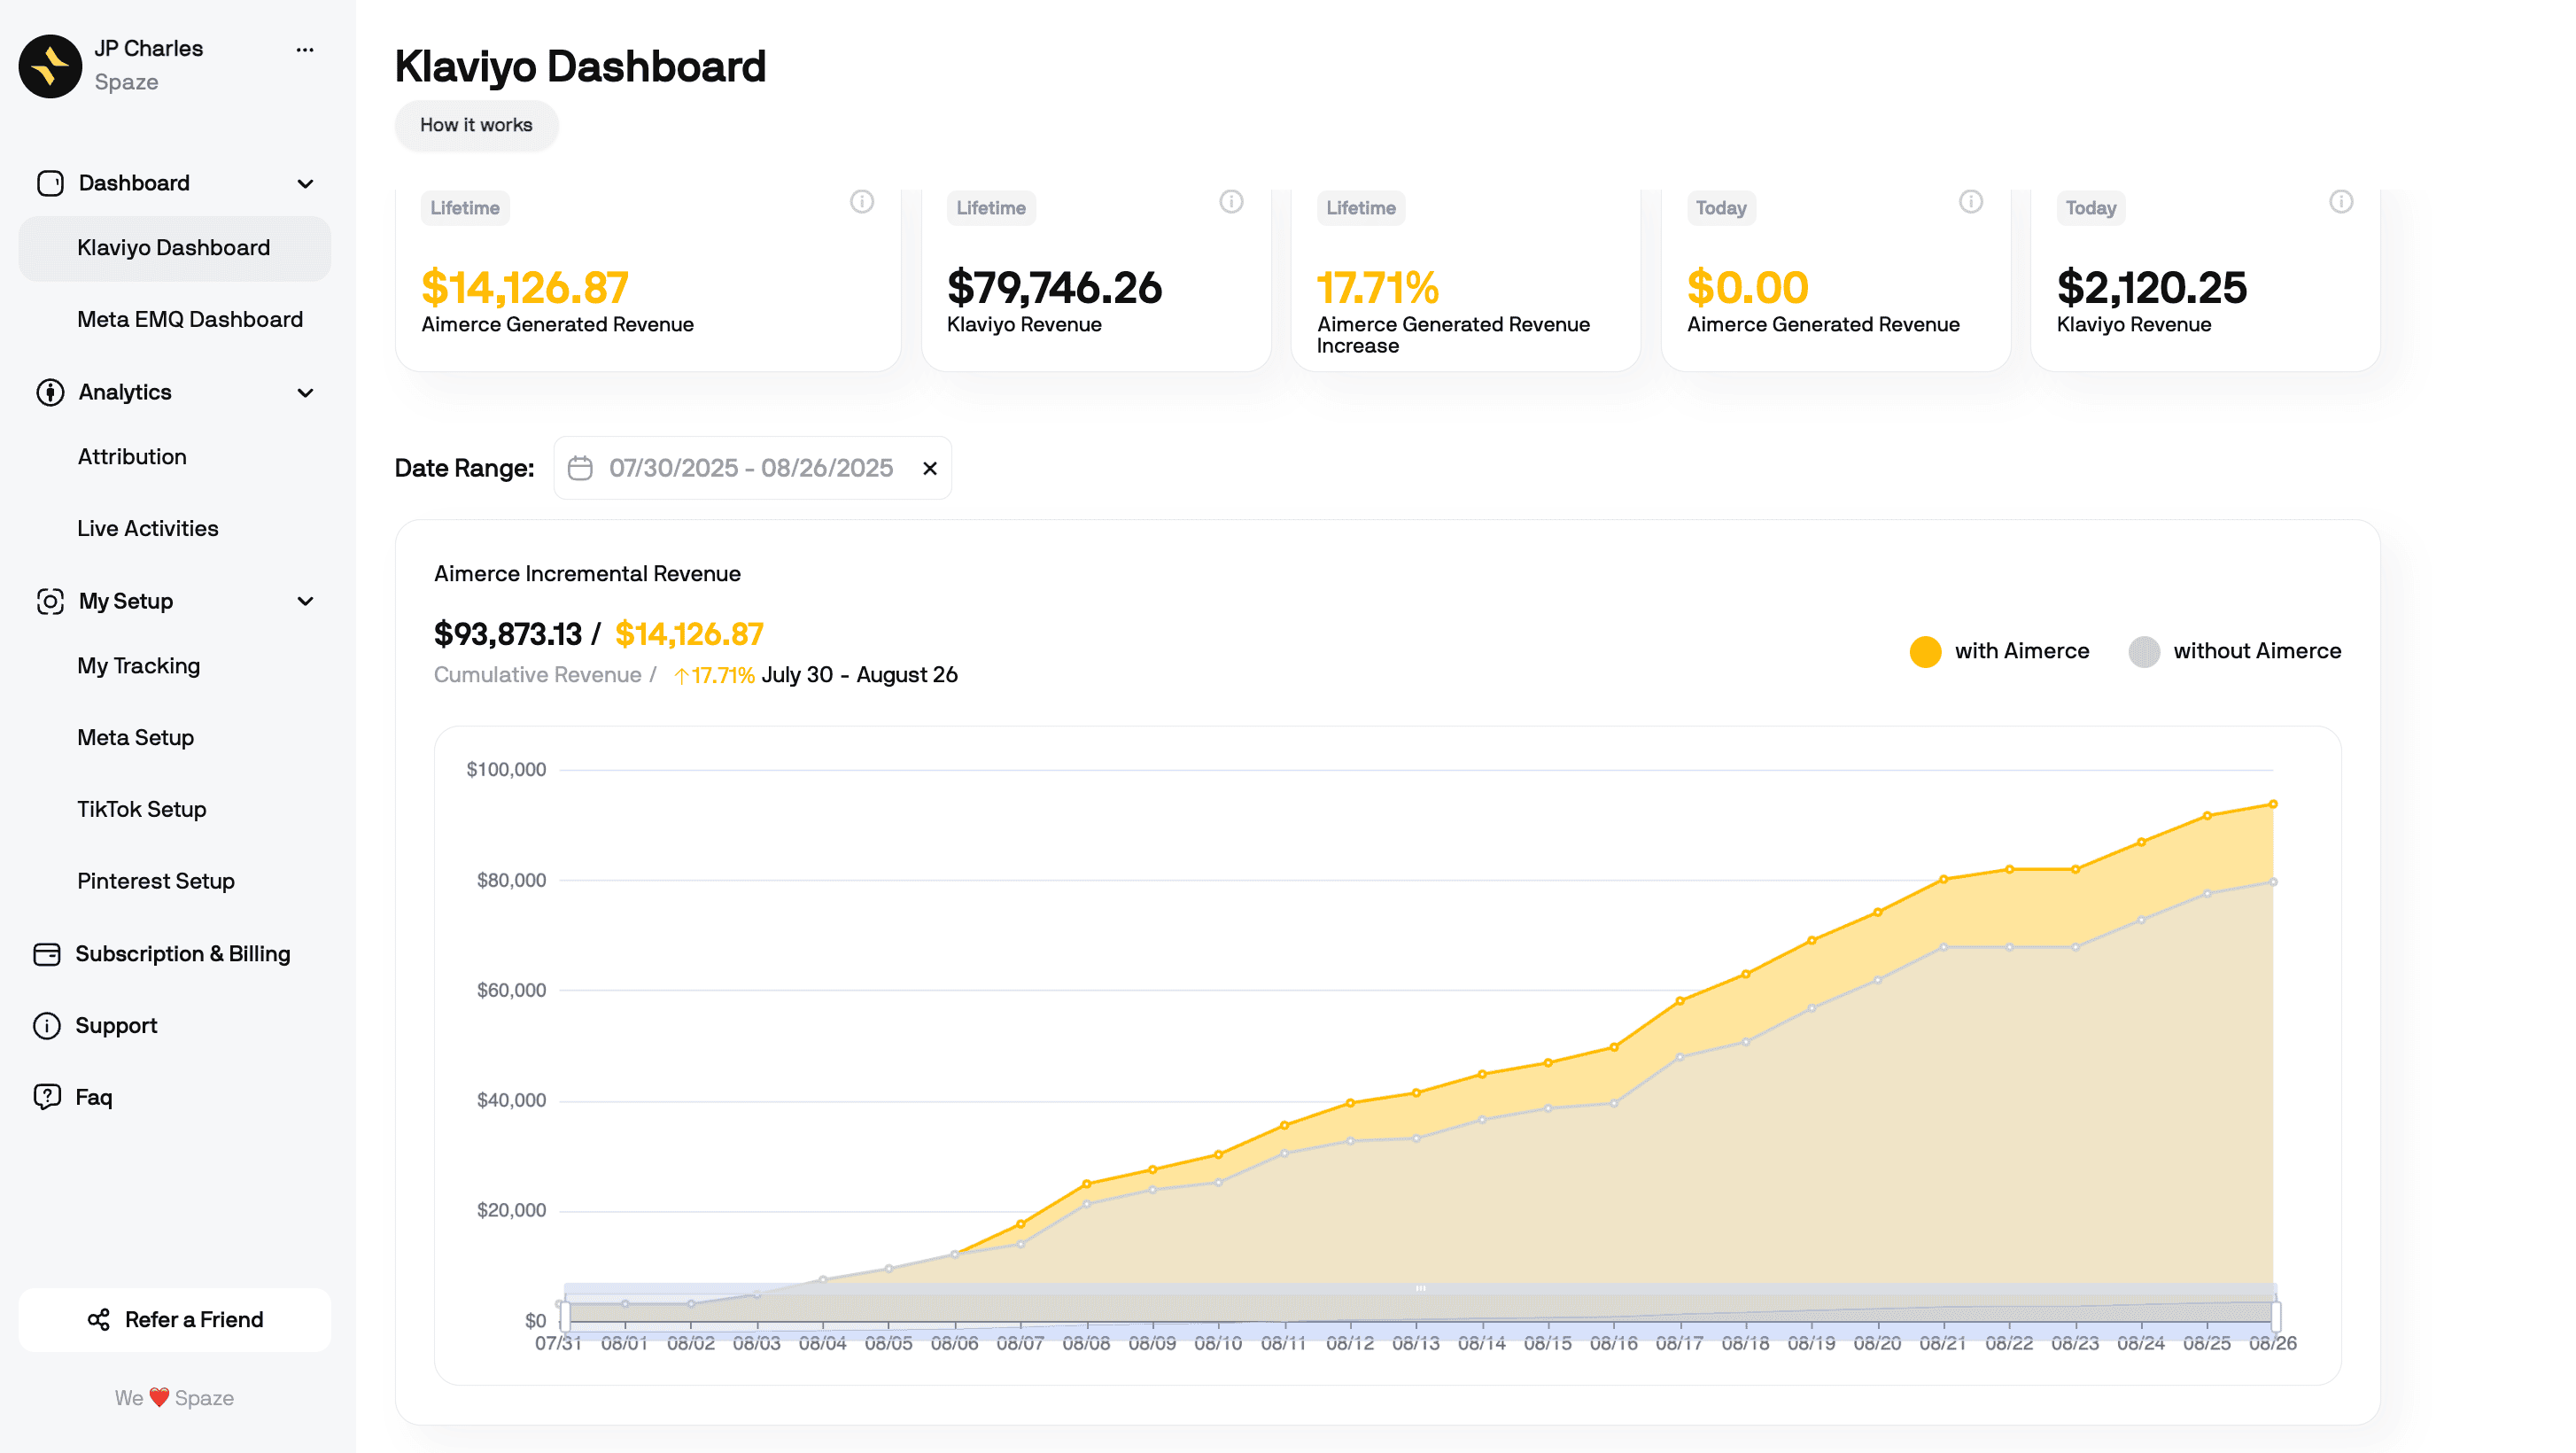Image resolution: width=2576 pixels, height=1453 pixels.
Task: Click the Subscription & Billing card icon
Action: coord(47,954)
